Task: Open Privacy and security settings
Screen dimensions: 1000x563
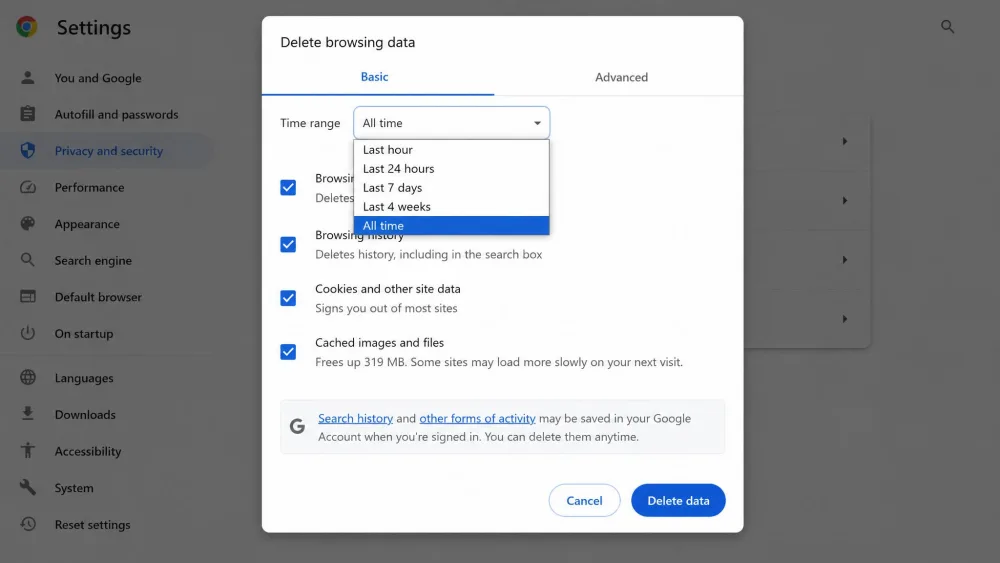Action: 109,150
